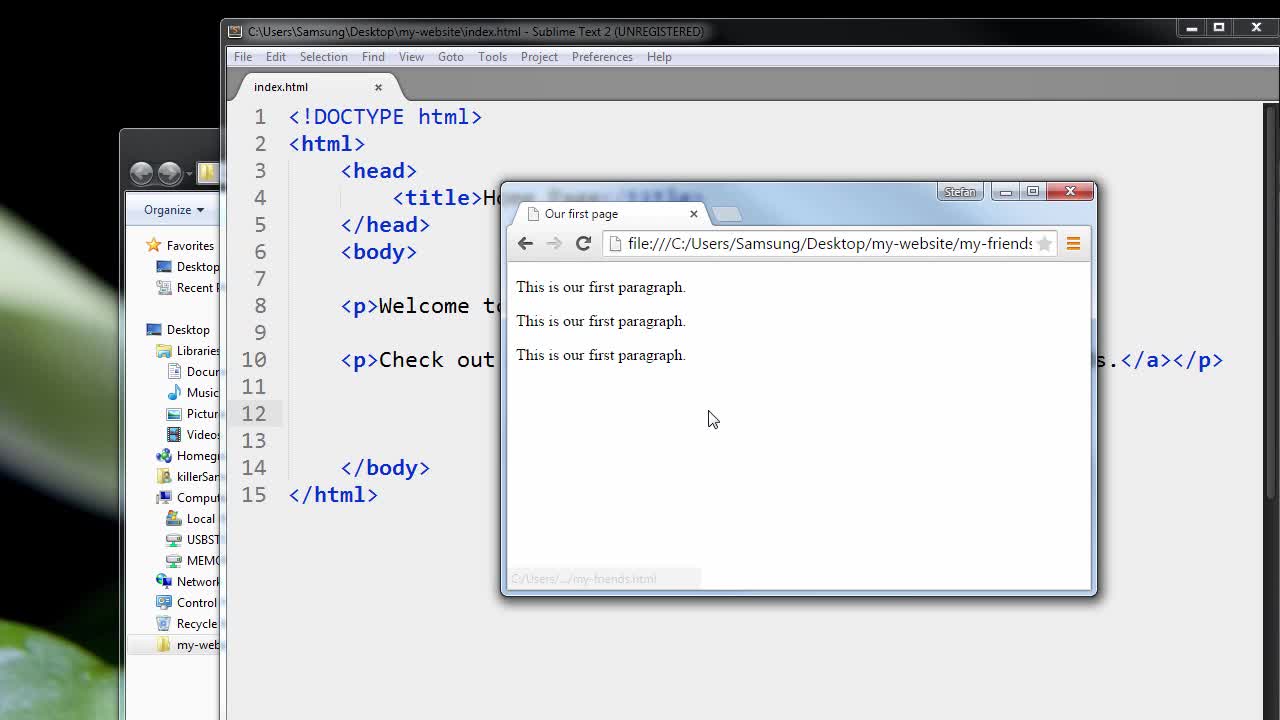The image size is (1280, 720).
Task: Click the Explorer back navigation button
Action: point(141,173)
